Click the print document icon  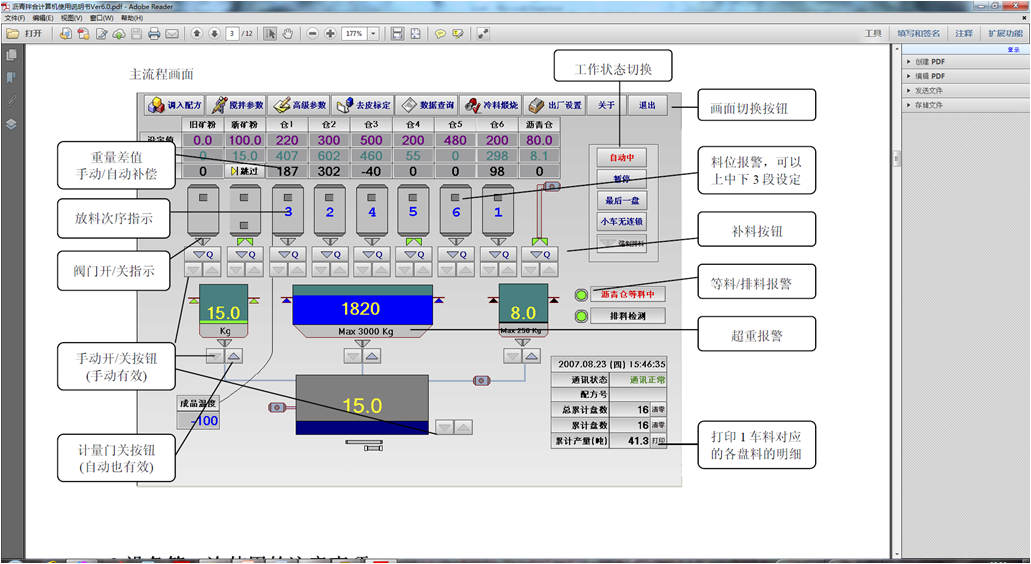click(154, 33)
